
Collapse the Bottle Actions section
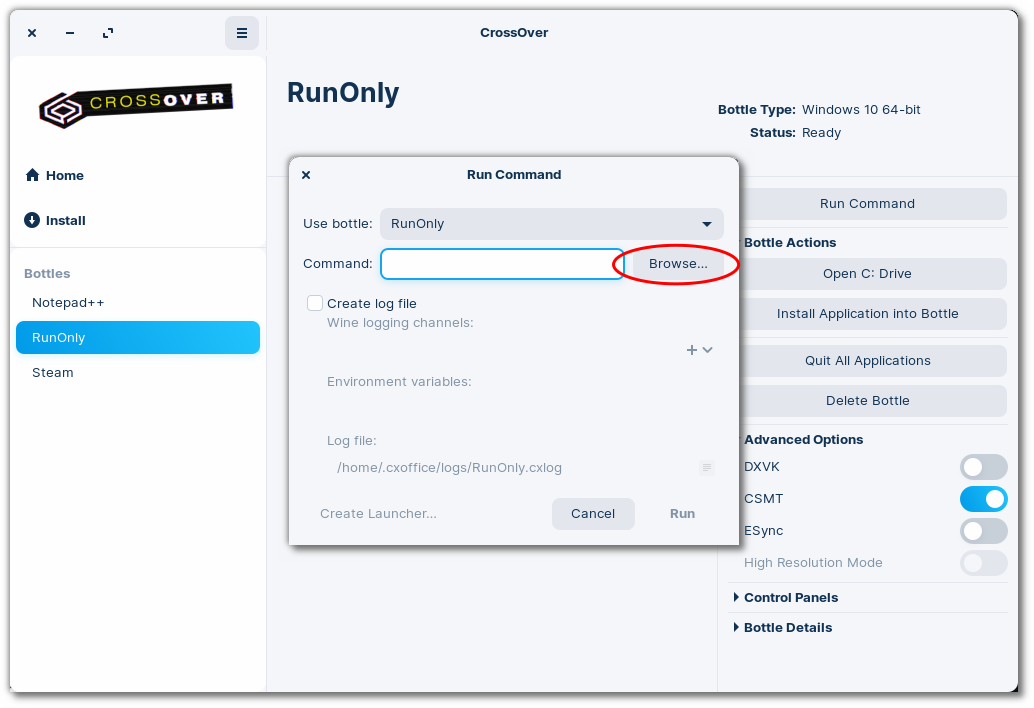[790, 243]
